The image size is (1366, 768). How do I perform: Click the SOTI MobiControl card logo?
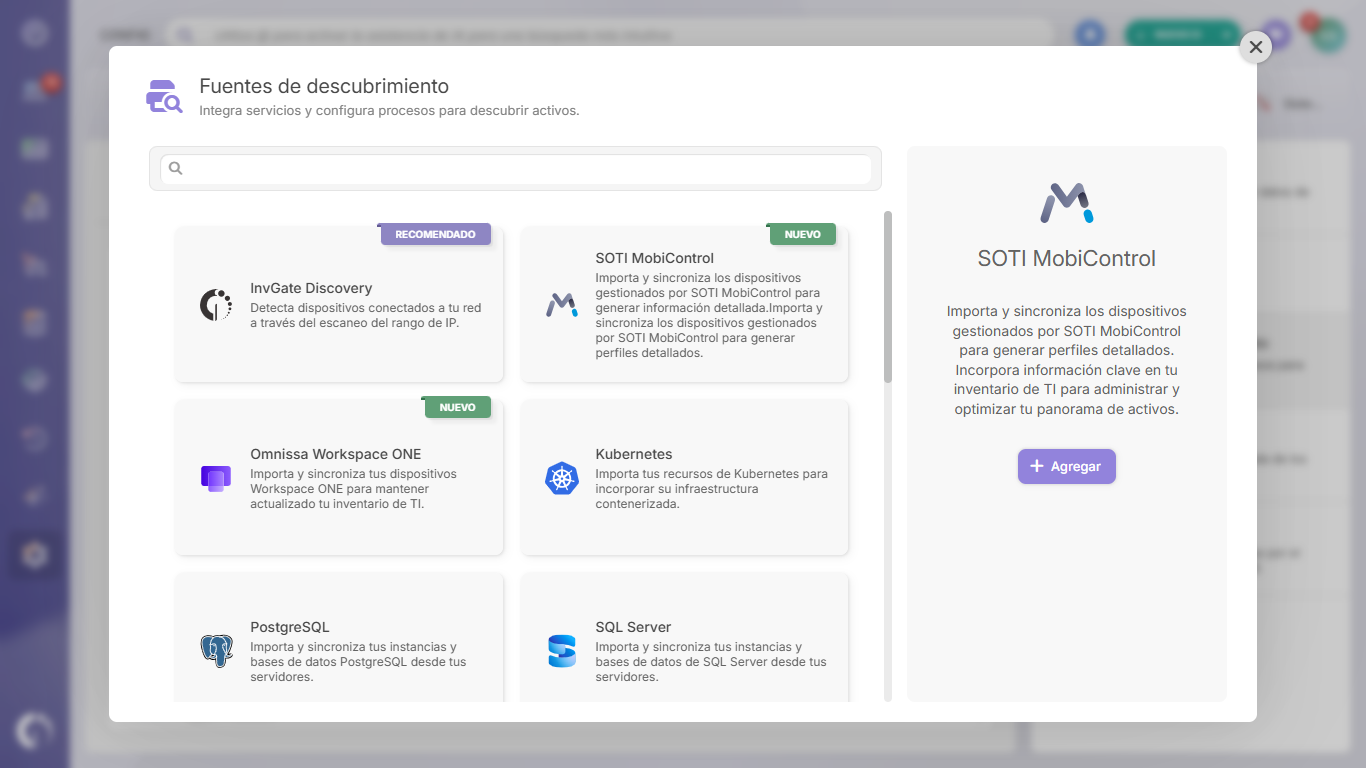[x=561, y=305]
